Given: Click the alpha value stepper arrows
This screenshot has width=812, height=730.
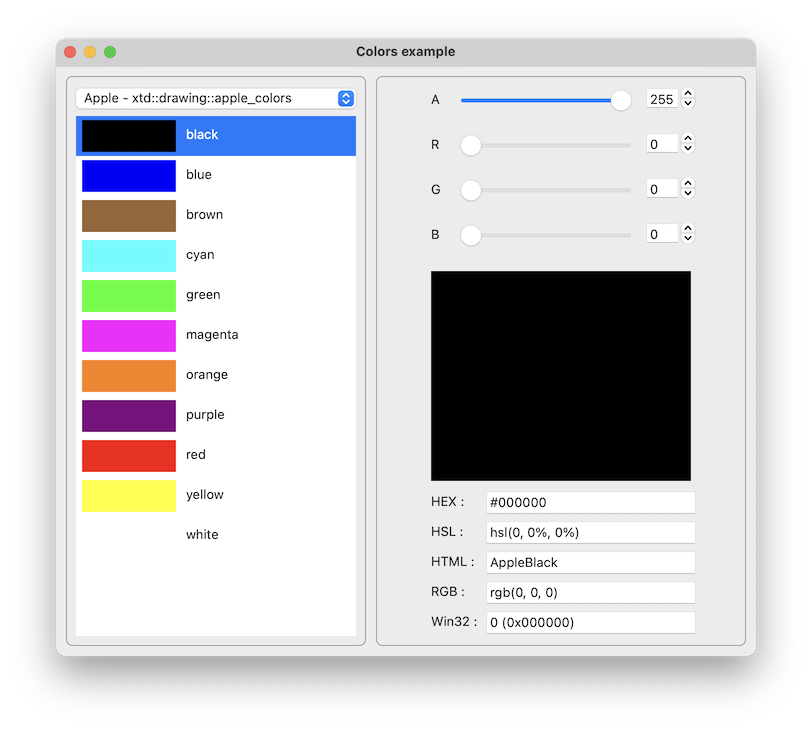Looking at the screenshot, I should click(688, 99).
